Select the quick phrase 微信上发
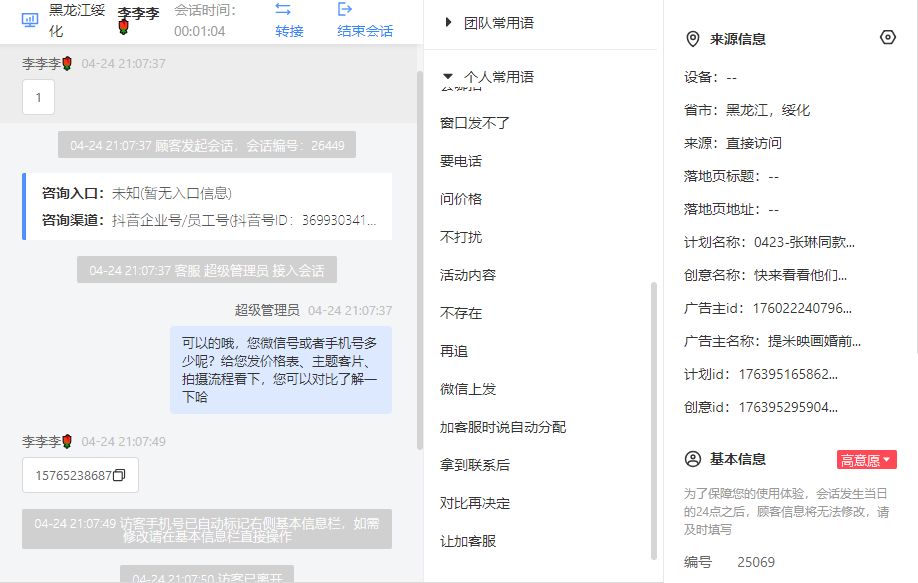 [x=468, y=390]
